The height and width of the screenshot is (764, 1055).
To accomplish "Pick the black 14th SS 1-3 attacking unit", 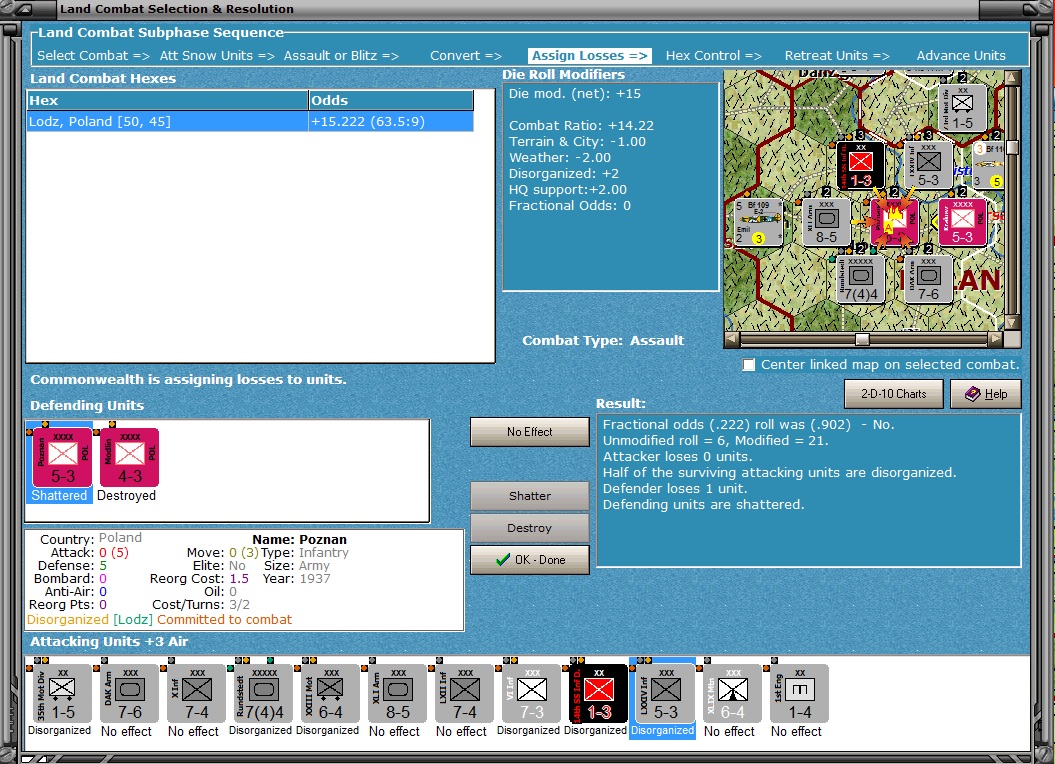I will tap(598, 694).
